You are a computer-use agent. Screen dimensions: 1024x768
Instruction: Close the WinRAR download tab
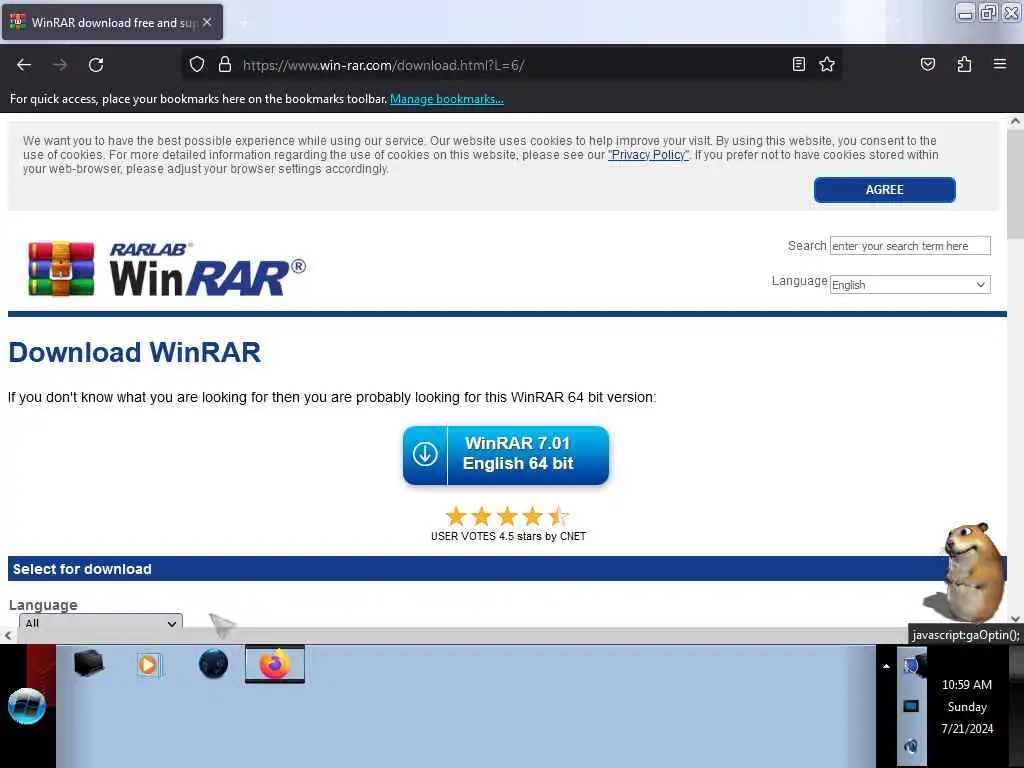[x=207, y=22]
